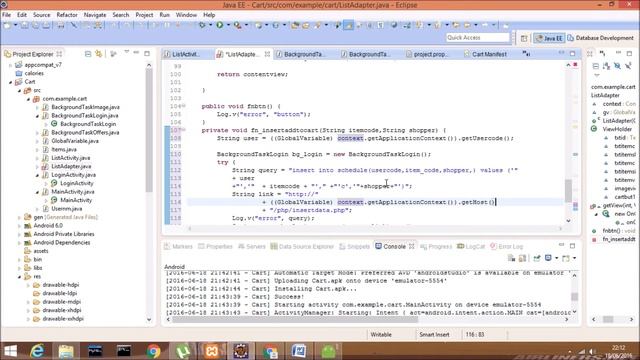Maximize the Project Explorer panel
This screenshot has height=360, width=640.
(x=147, y=53)
